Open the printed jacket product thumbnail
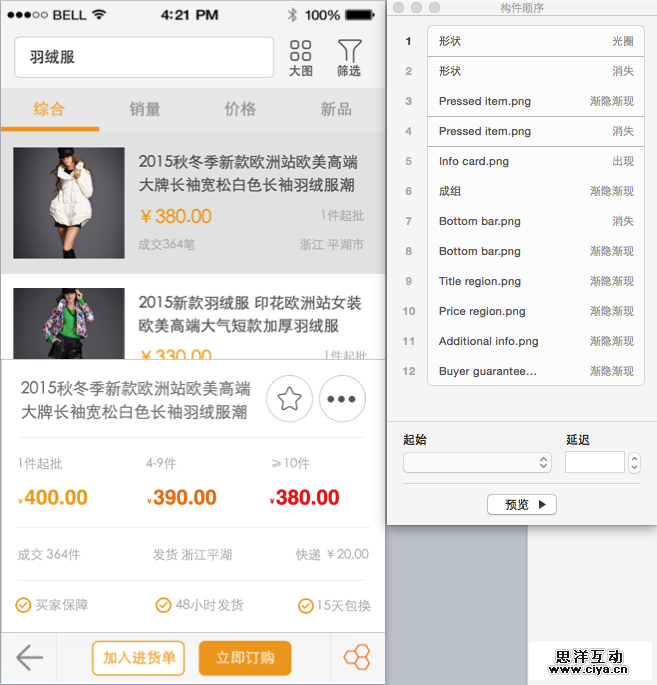This screenshot has height=685, width=657. (69, 323)
